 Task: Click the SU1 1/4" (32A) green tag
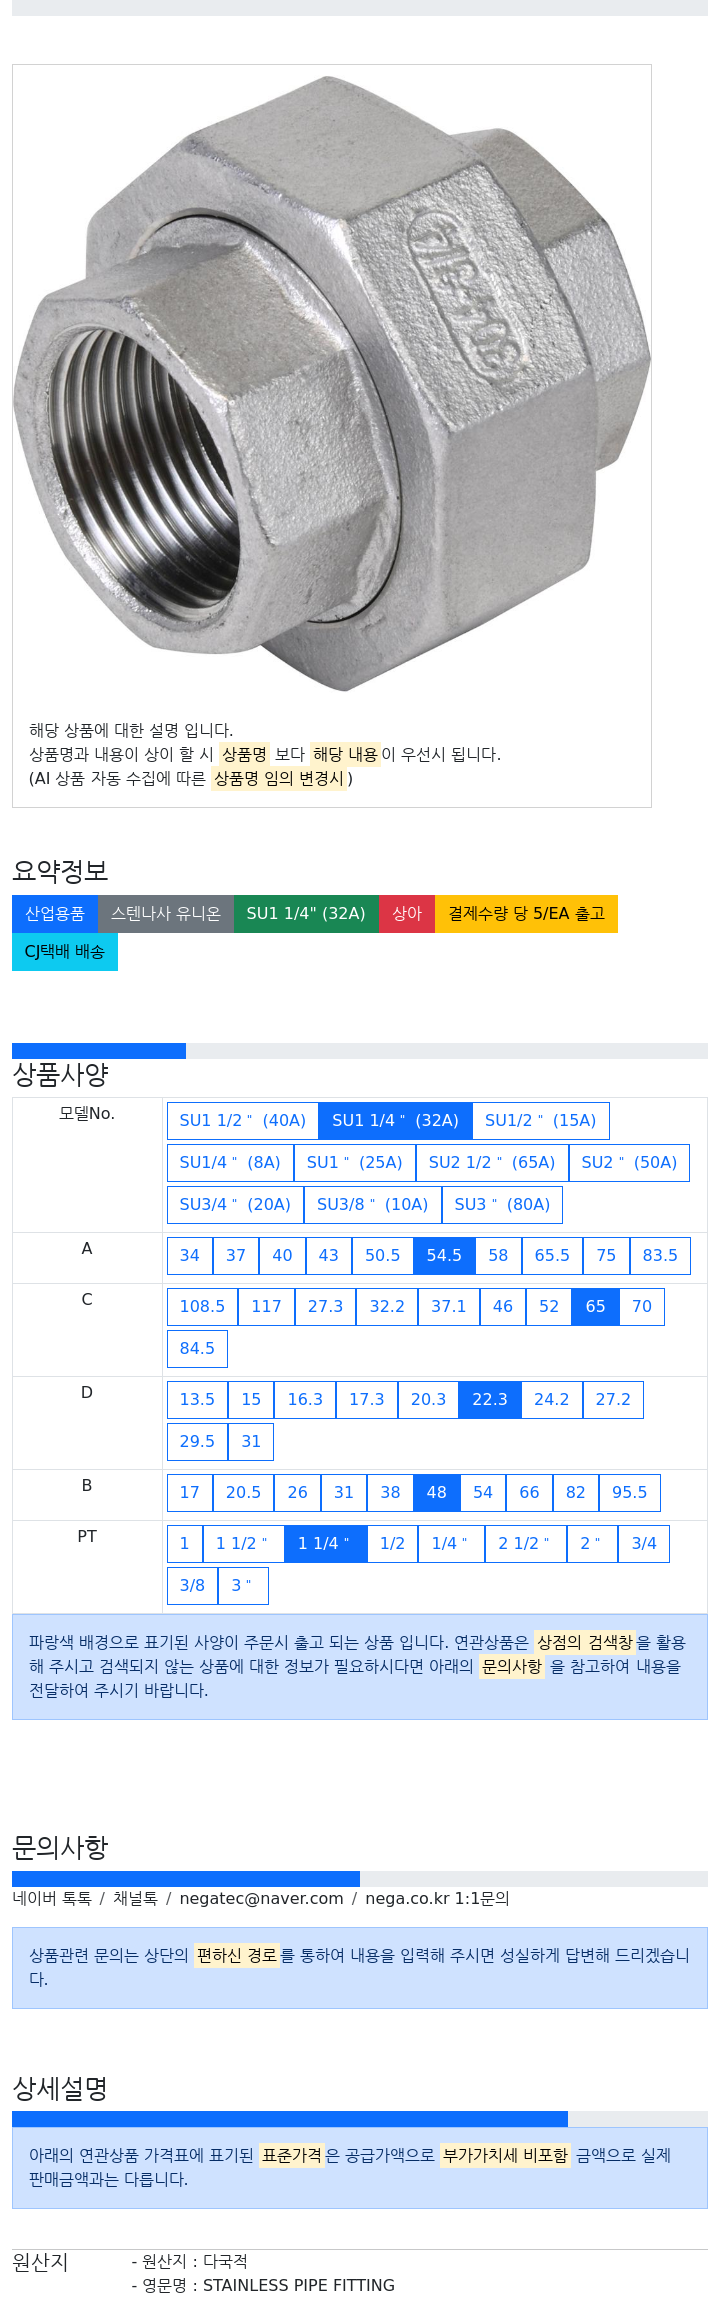pos(306,913)
